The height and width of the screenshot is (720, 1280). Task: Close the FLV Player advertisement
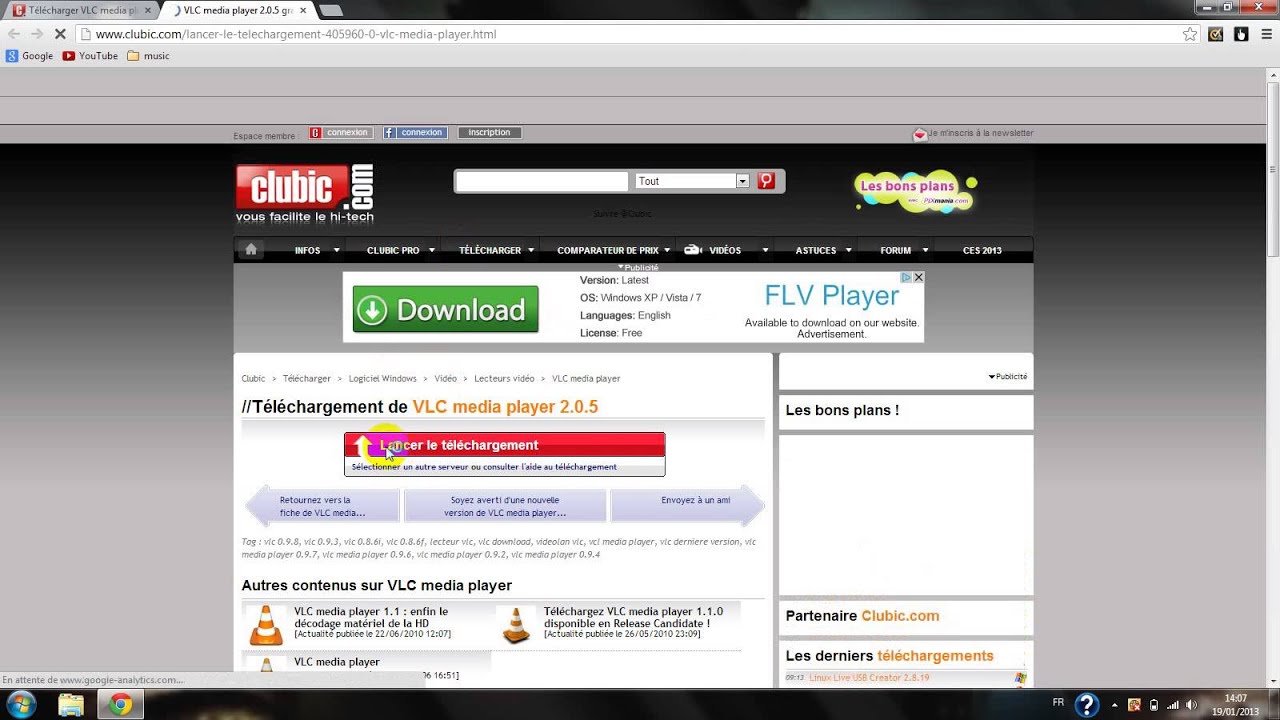point(918,278)
